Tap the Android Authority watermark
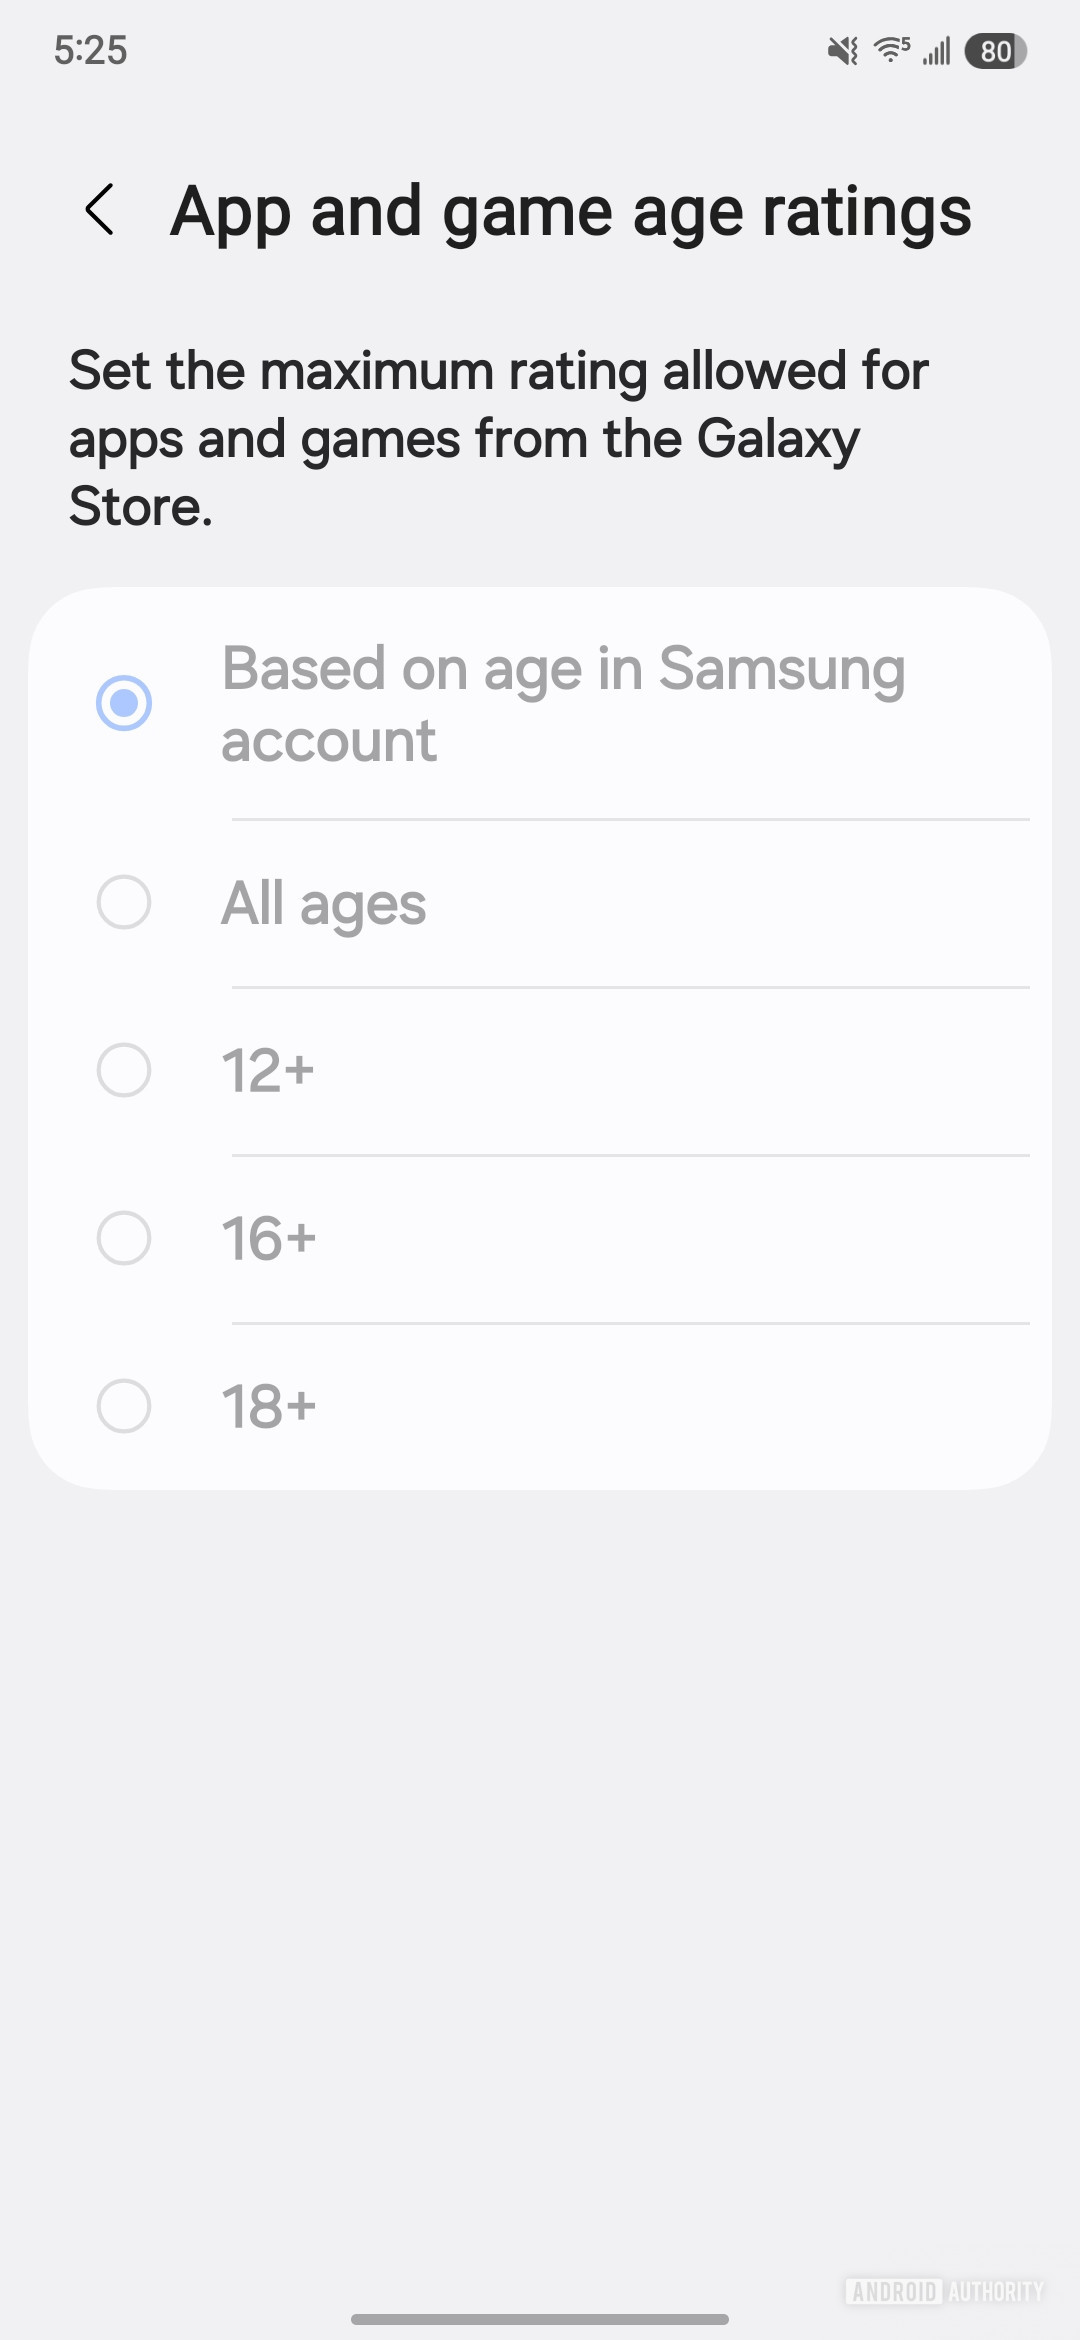1080x2340 pixels. click(x=944, y=2291)
